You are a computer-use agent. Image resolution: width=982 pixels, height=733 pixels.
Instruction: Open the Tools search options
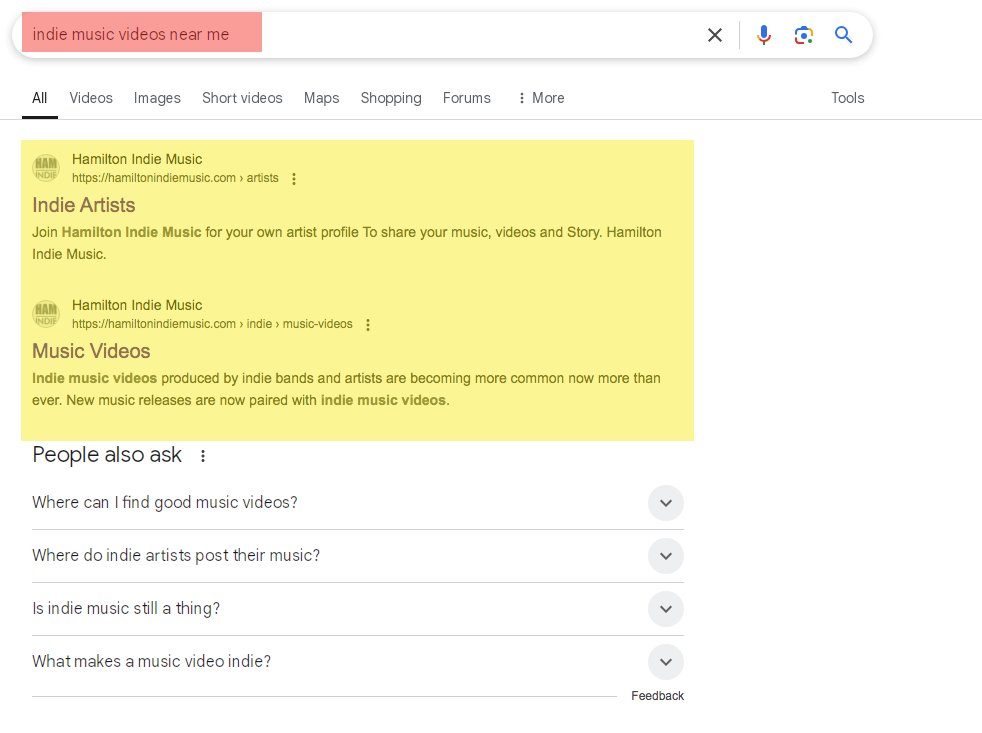click(x=847, y=98)
